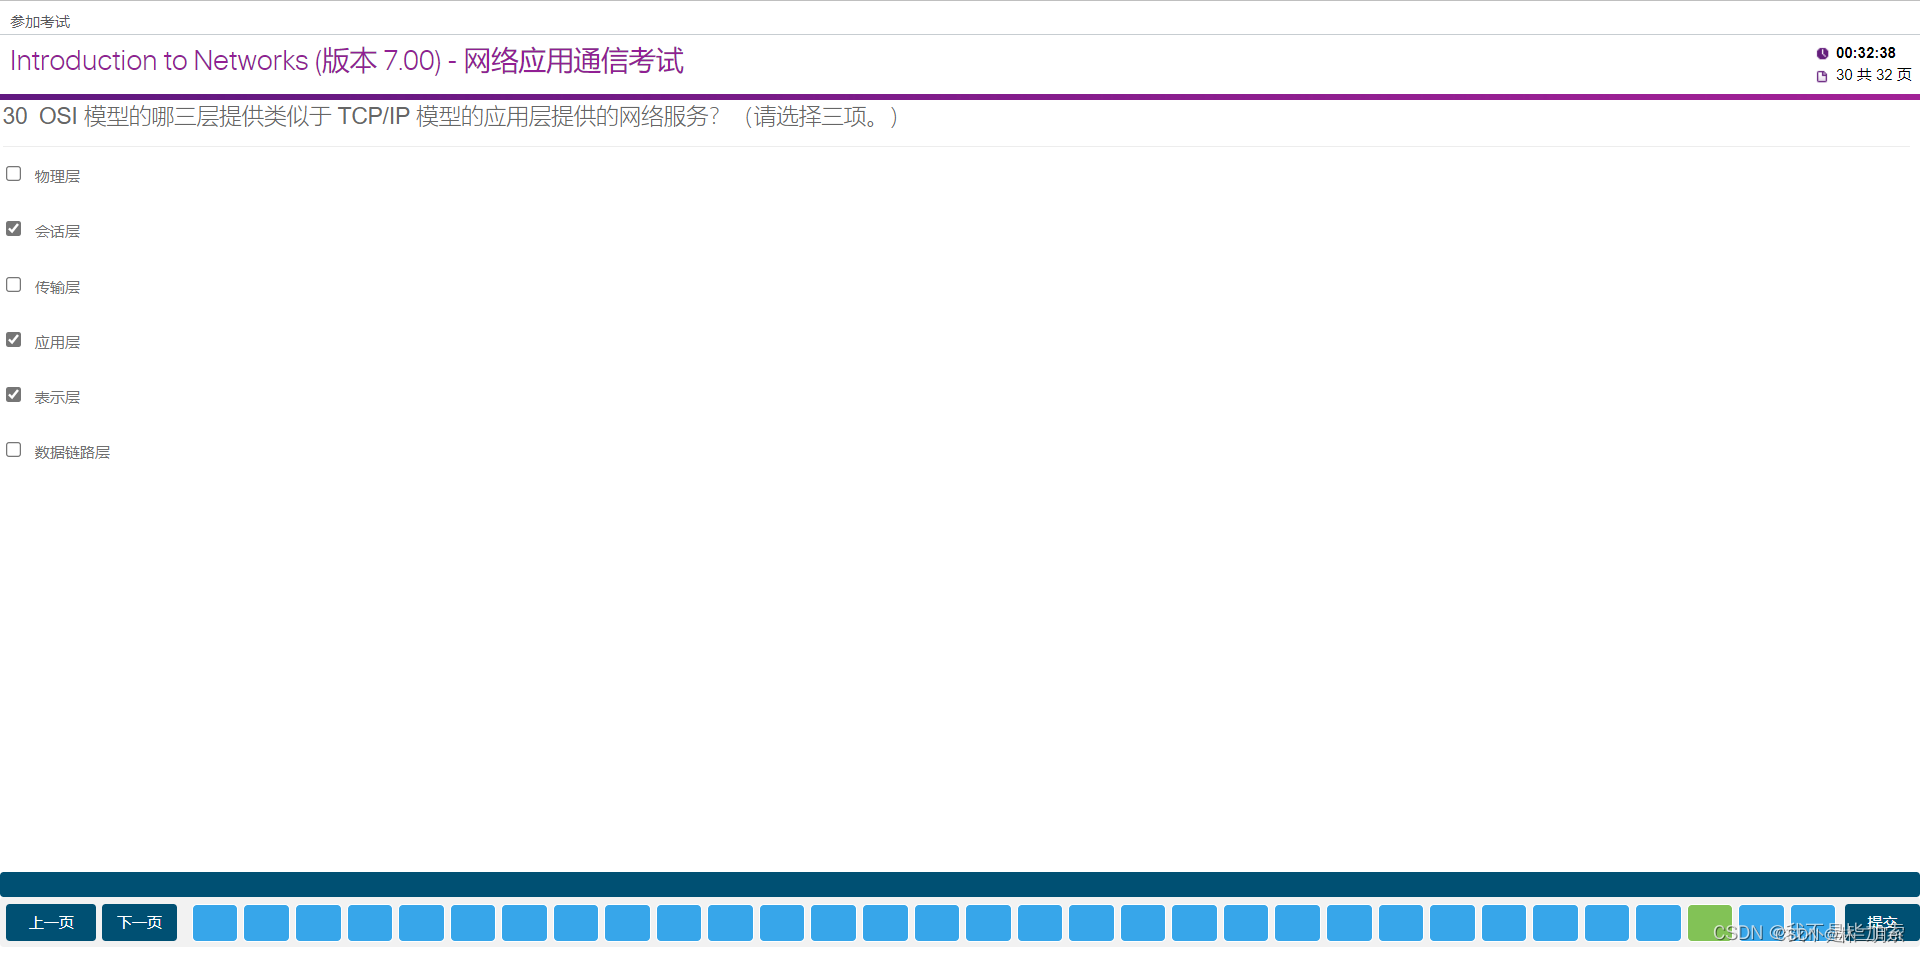
Task: Click the clock icon beside the timer
Action: click(x=1822, y=54)
